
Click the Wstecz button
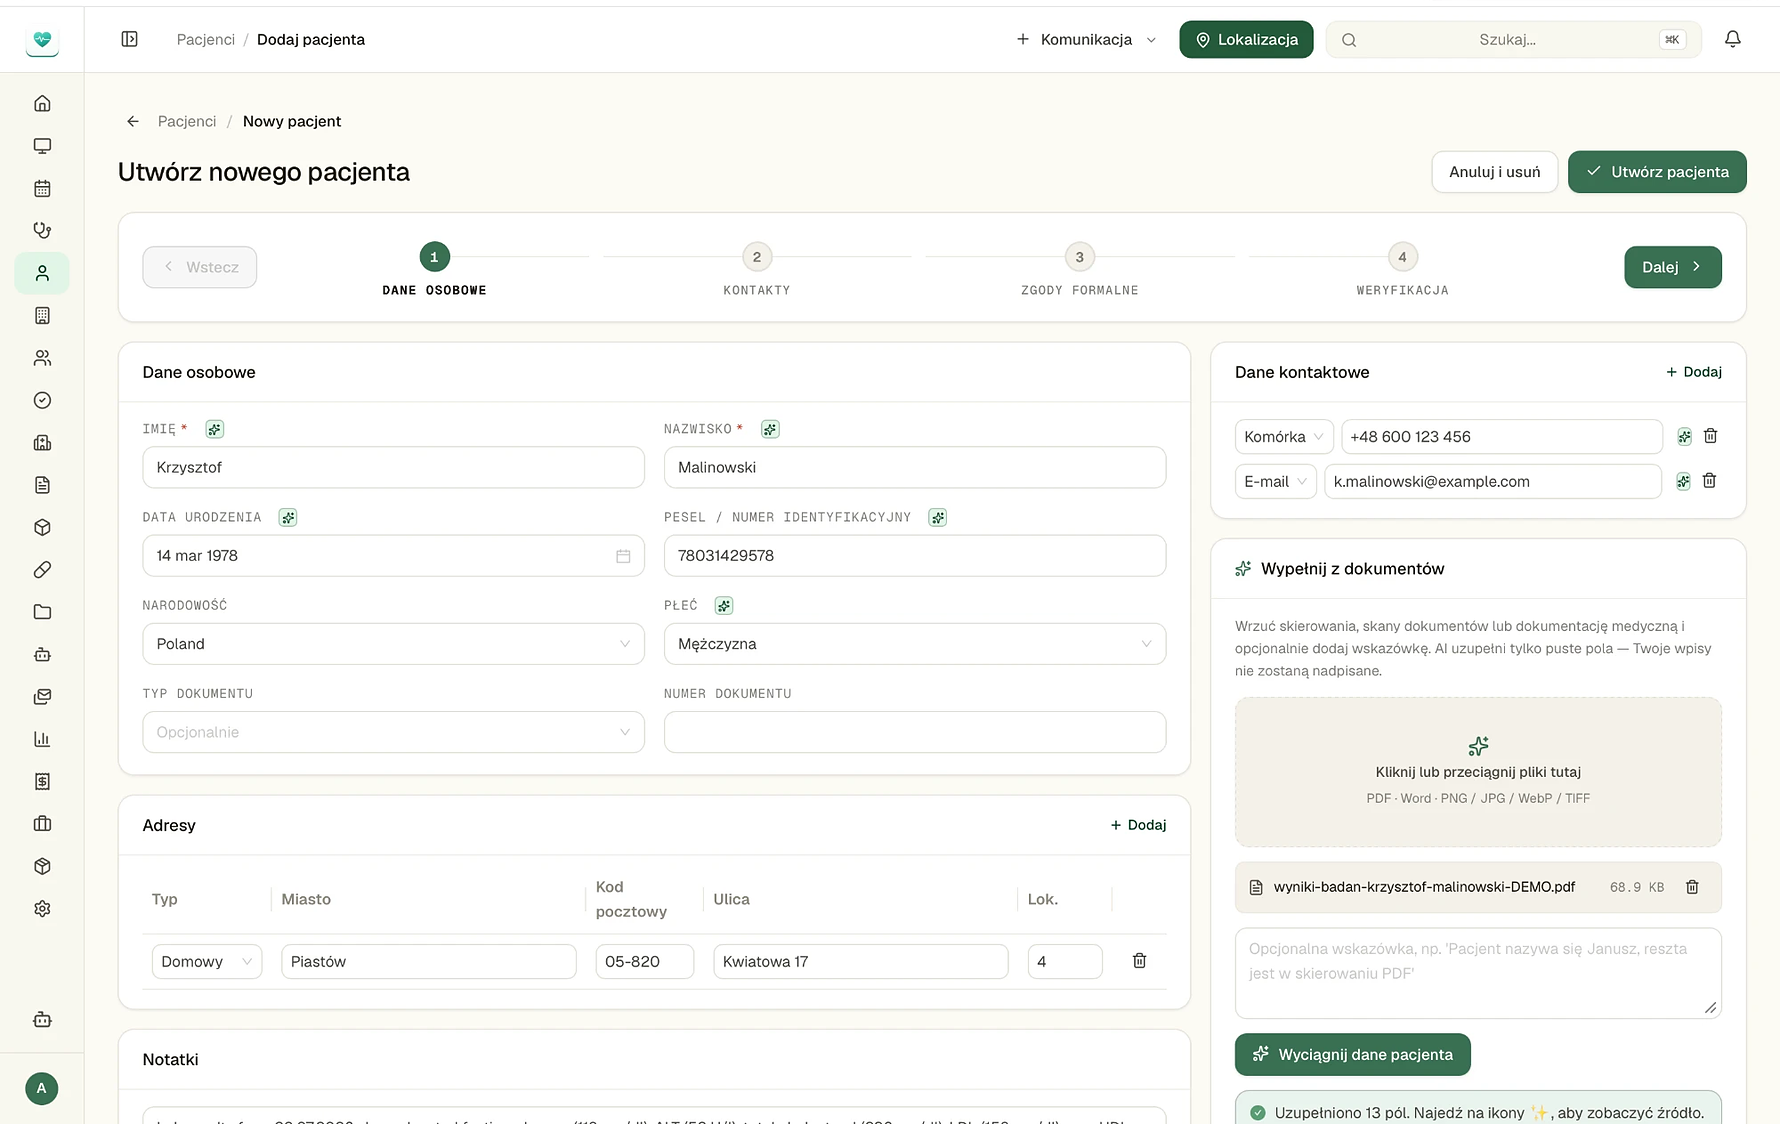(199, 267)
